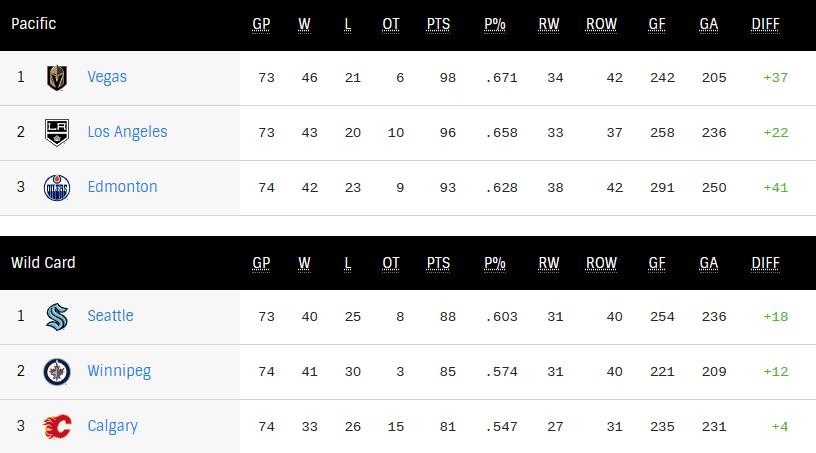Click OT header in Wild Card table
Viewport: 816px width, 453px height.
(x=391, y=263)
